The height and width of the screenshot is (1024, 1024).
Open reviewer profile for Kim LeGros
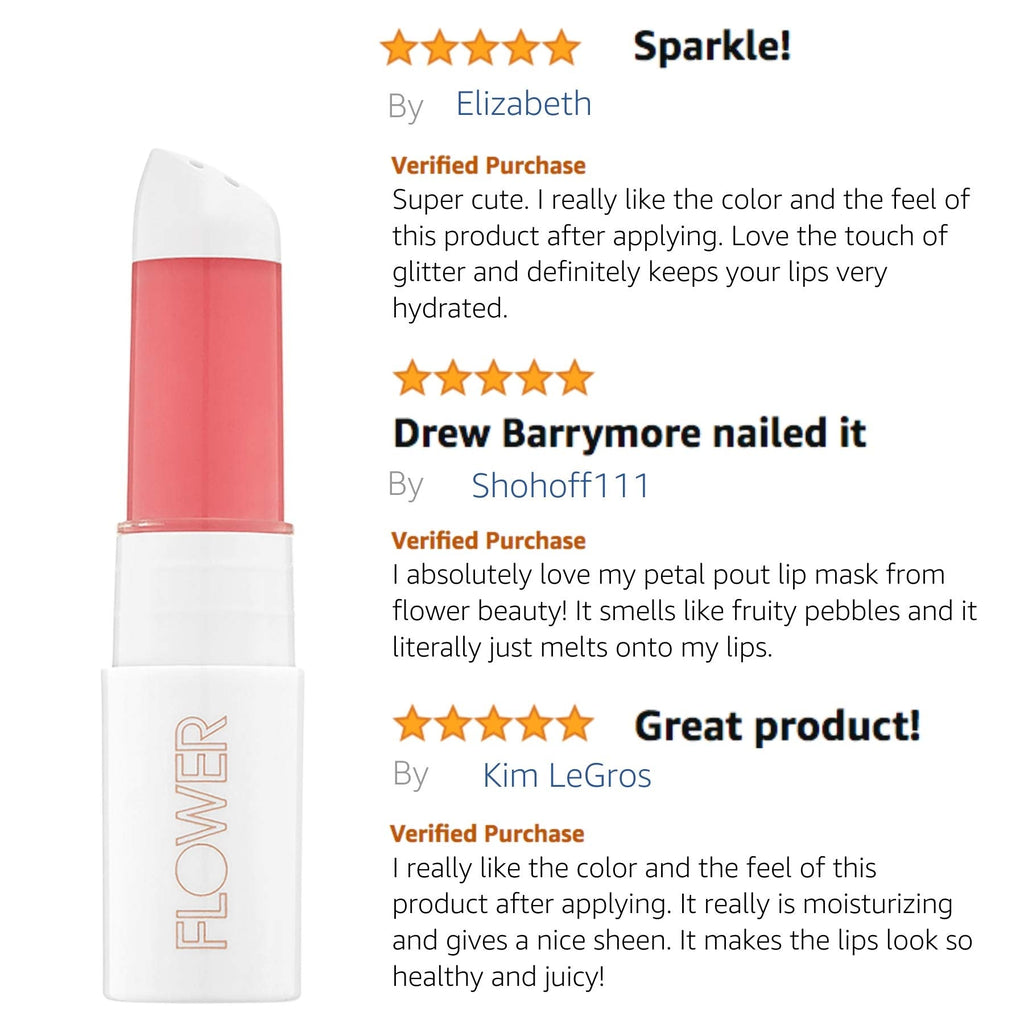[567, 776]
